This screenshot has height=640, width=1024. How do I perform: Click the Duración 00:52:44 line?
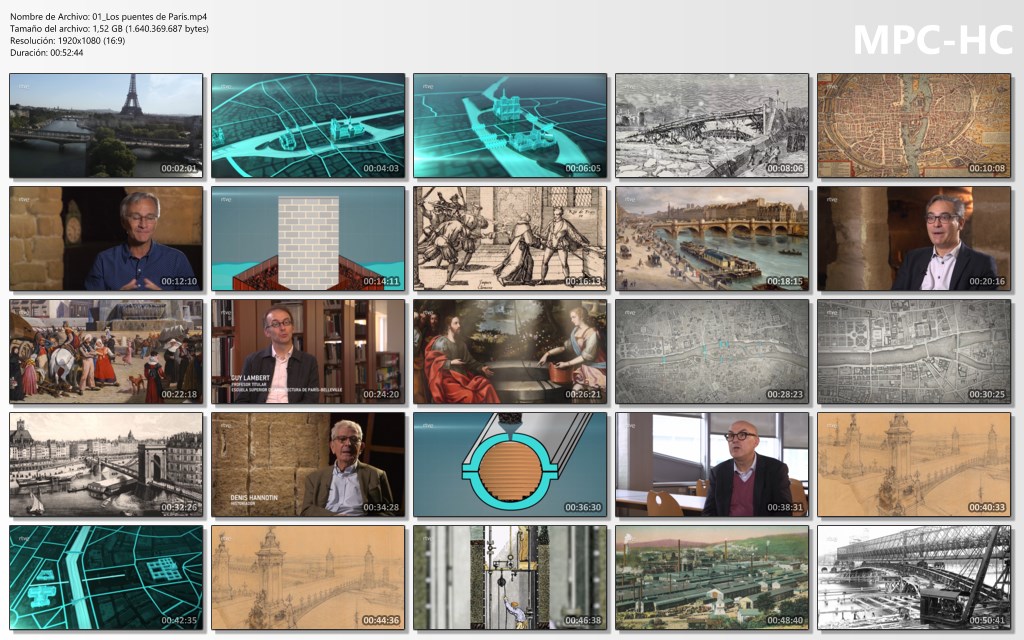(46, 52)
